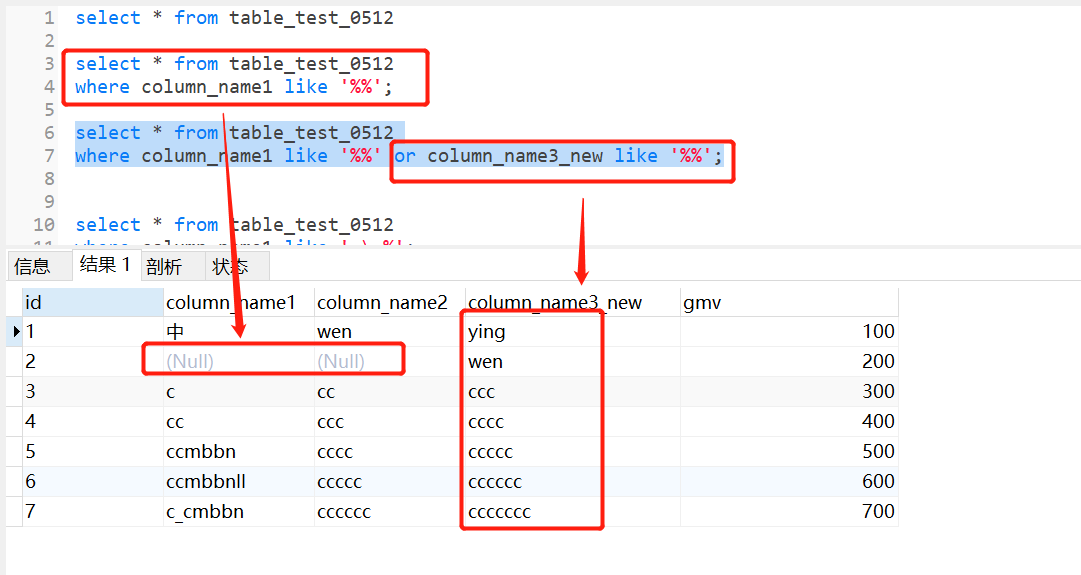The height and width of the screenshot is (575, 1081).
Task: Select the gmv cell 600
Action: pyautogui.click(x=789, y=481)
